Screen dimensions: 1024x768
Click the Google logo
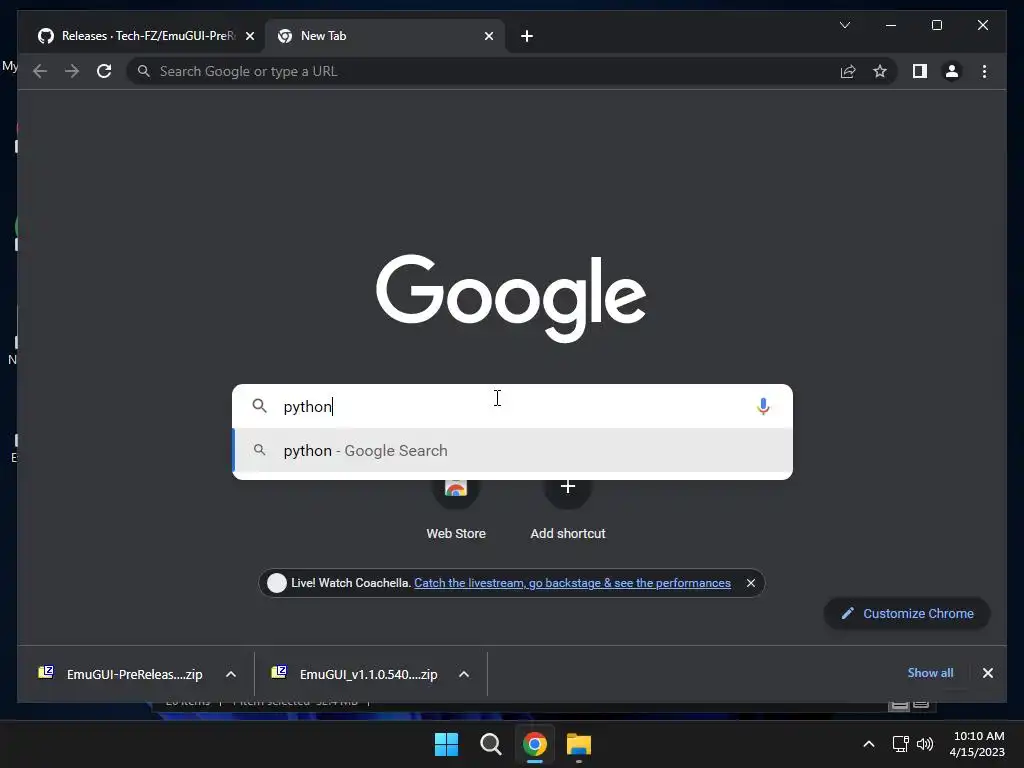click(511, 298)
